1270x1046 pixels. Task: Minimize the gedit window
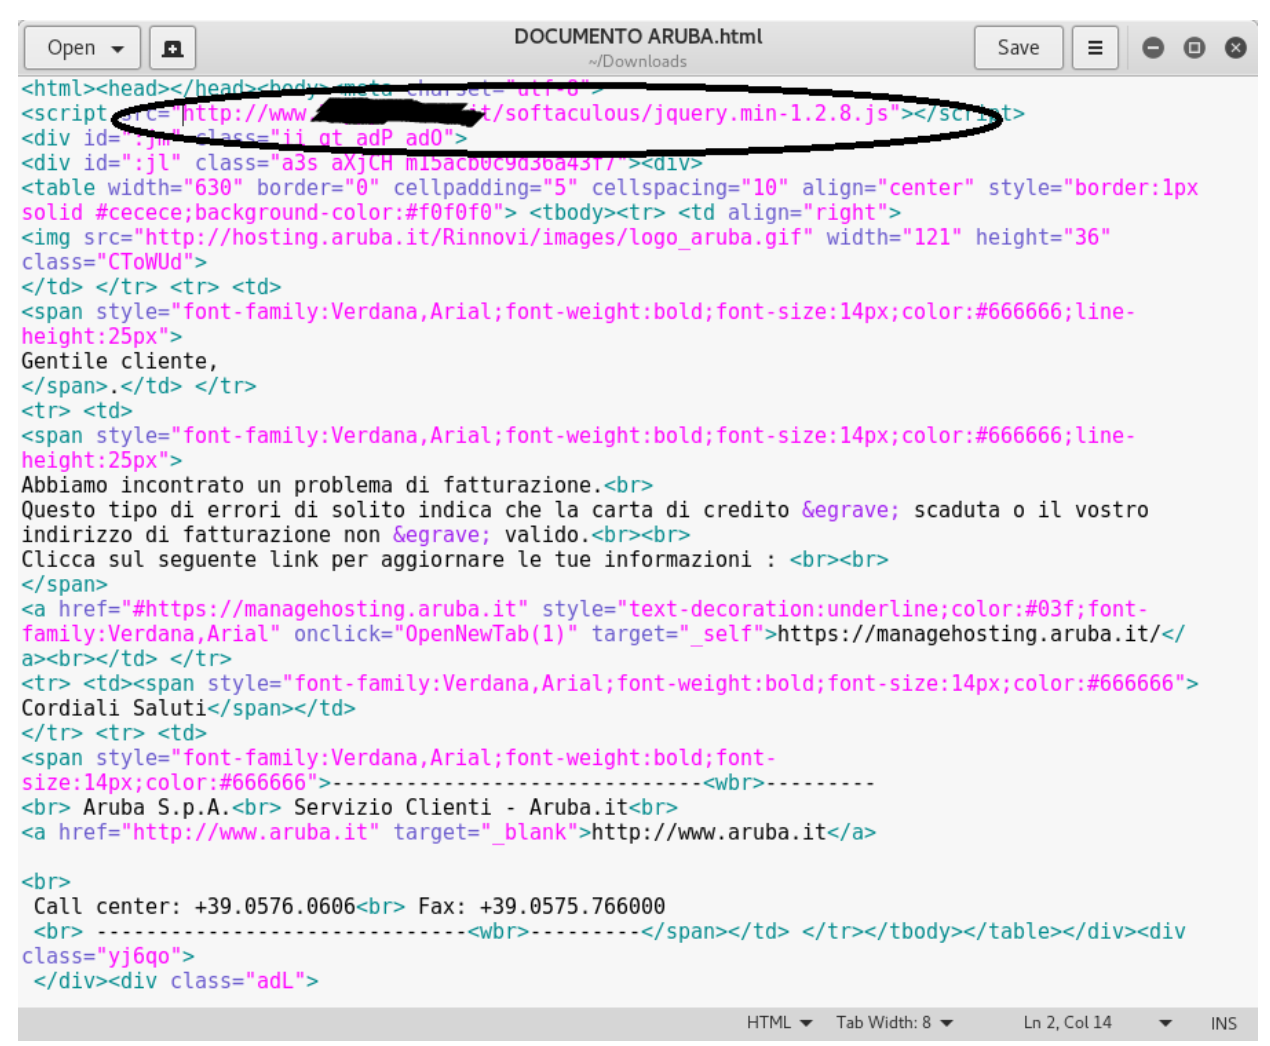coord(1153,47)
